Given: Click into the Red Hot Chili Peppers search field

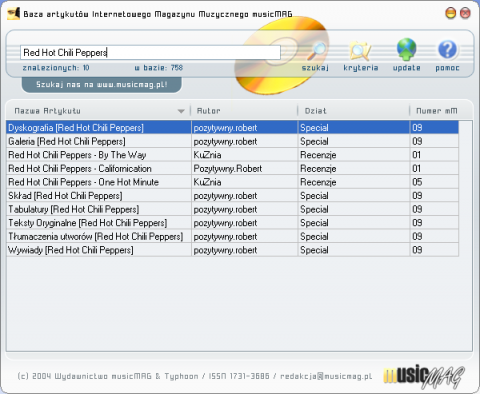Looking at the screenshot, I should 150,53.
